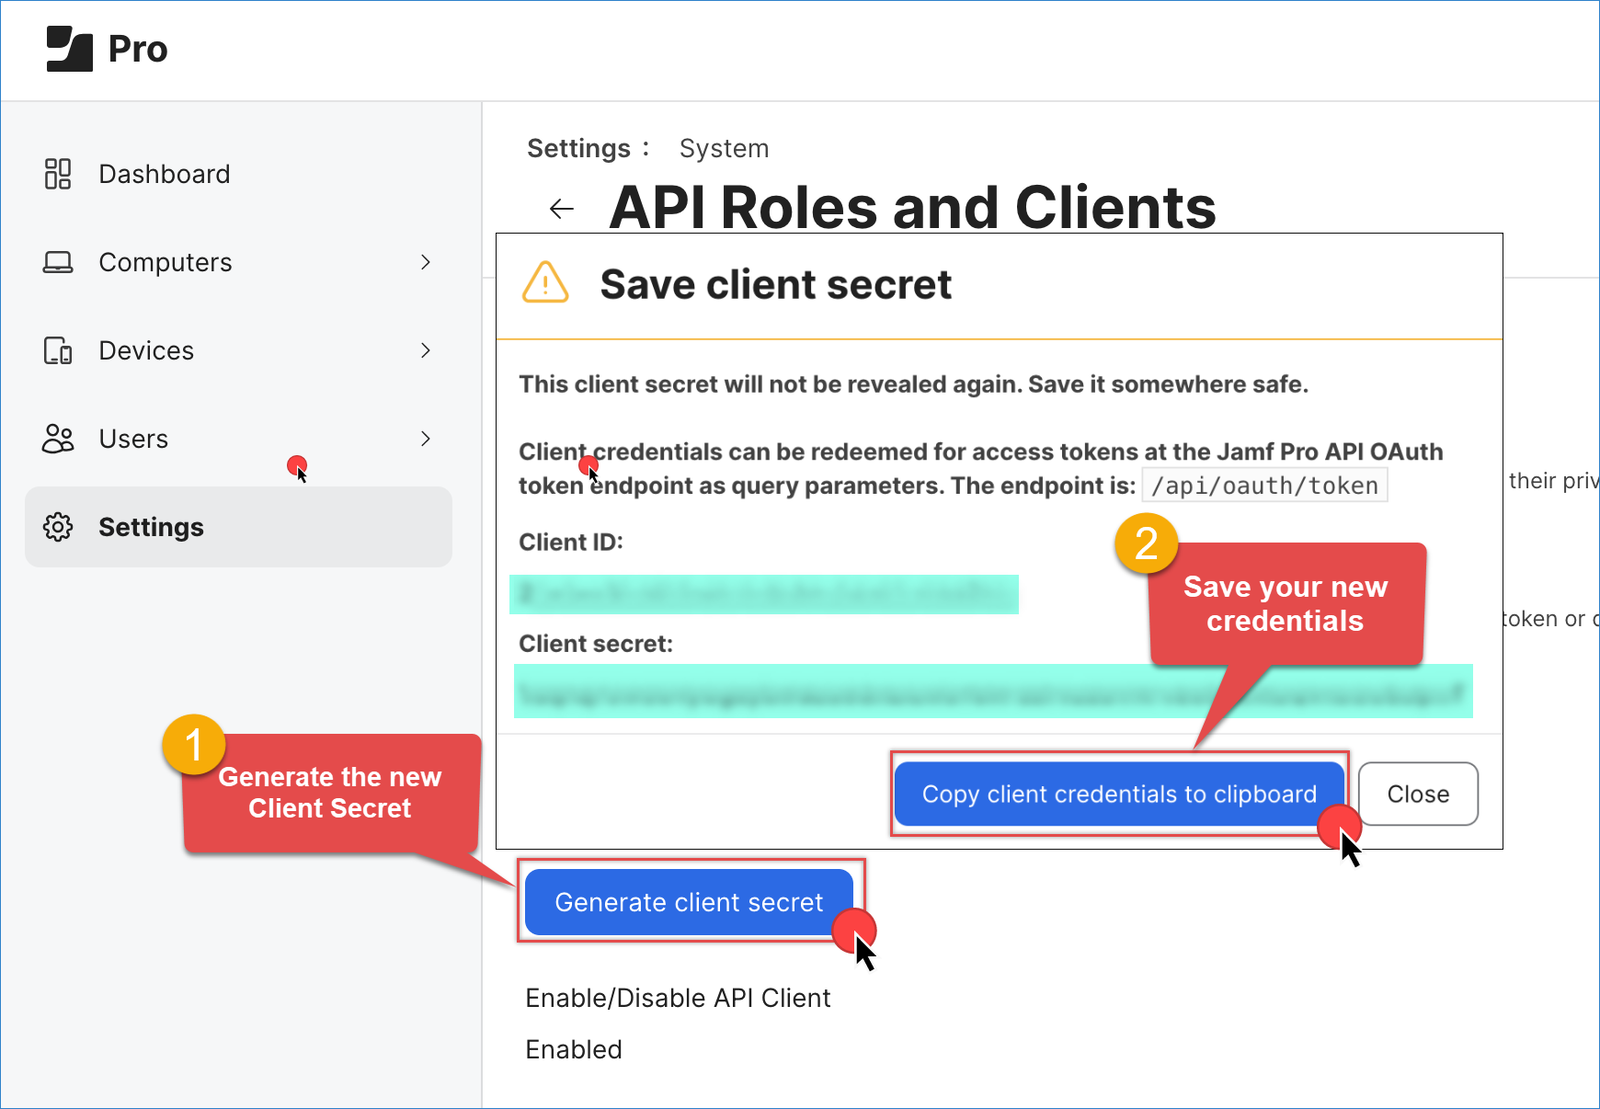Copy client credentials to clipboard
The width and height of the screenshot is (1600, 1109).
pyautogui.click(x=1118, y=794)
